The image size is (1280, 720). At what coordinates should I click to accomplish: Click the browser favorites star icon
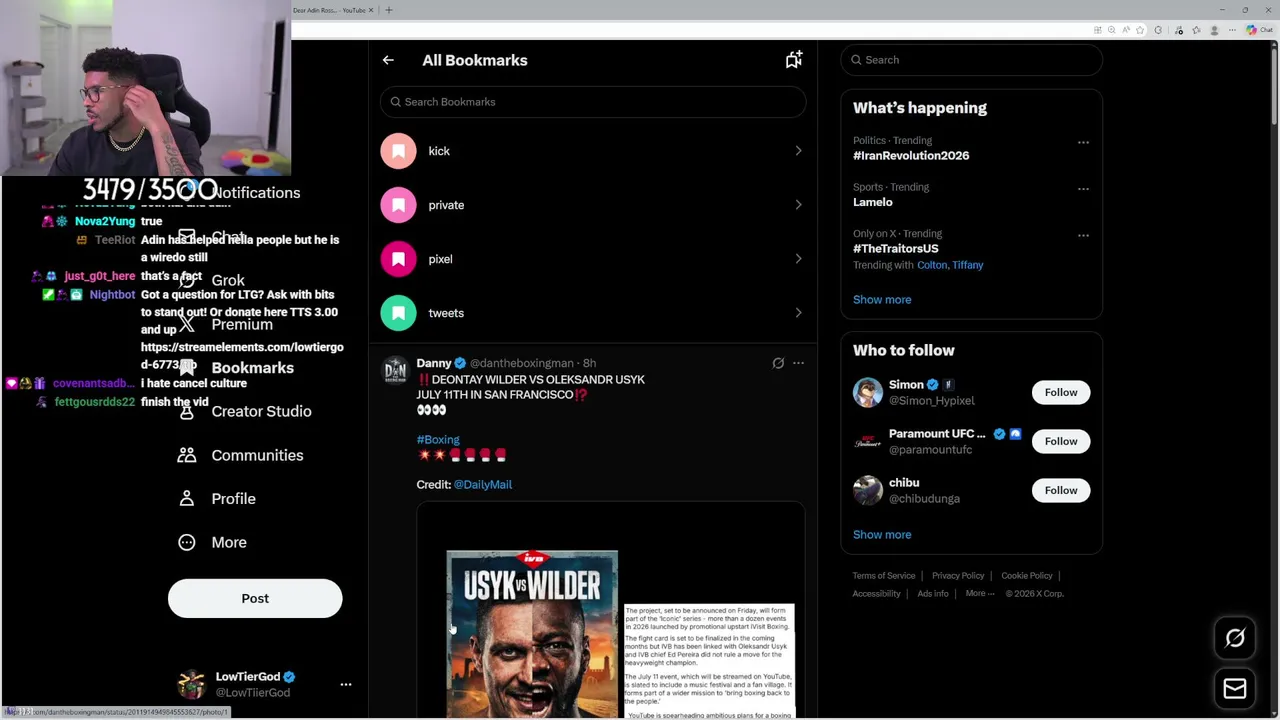[1139, 30]
